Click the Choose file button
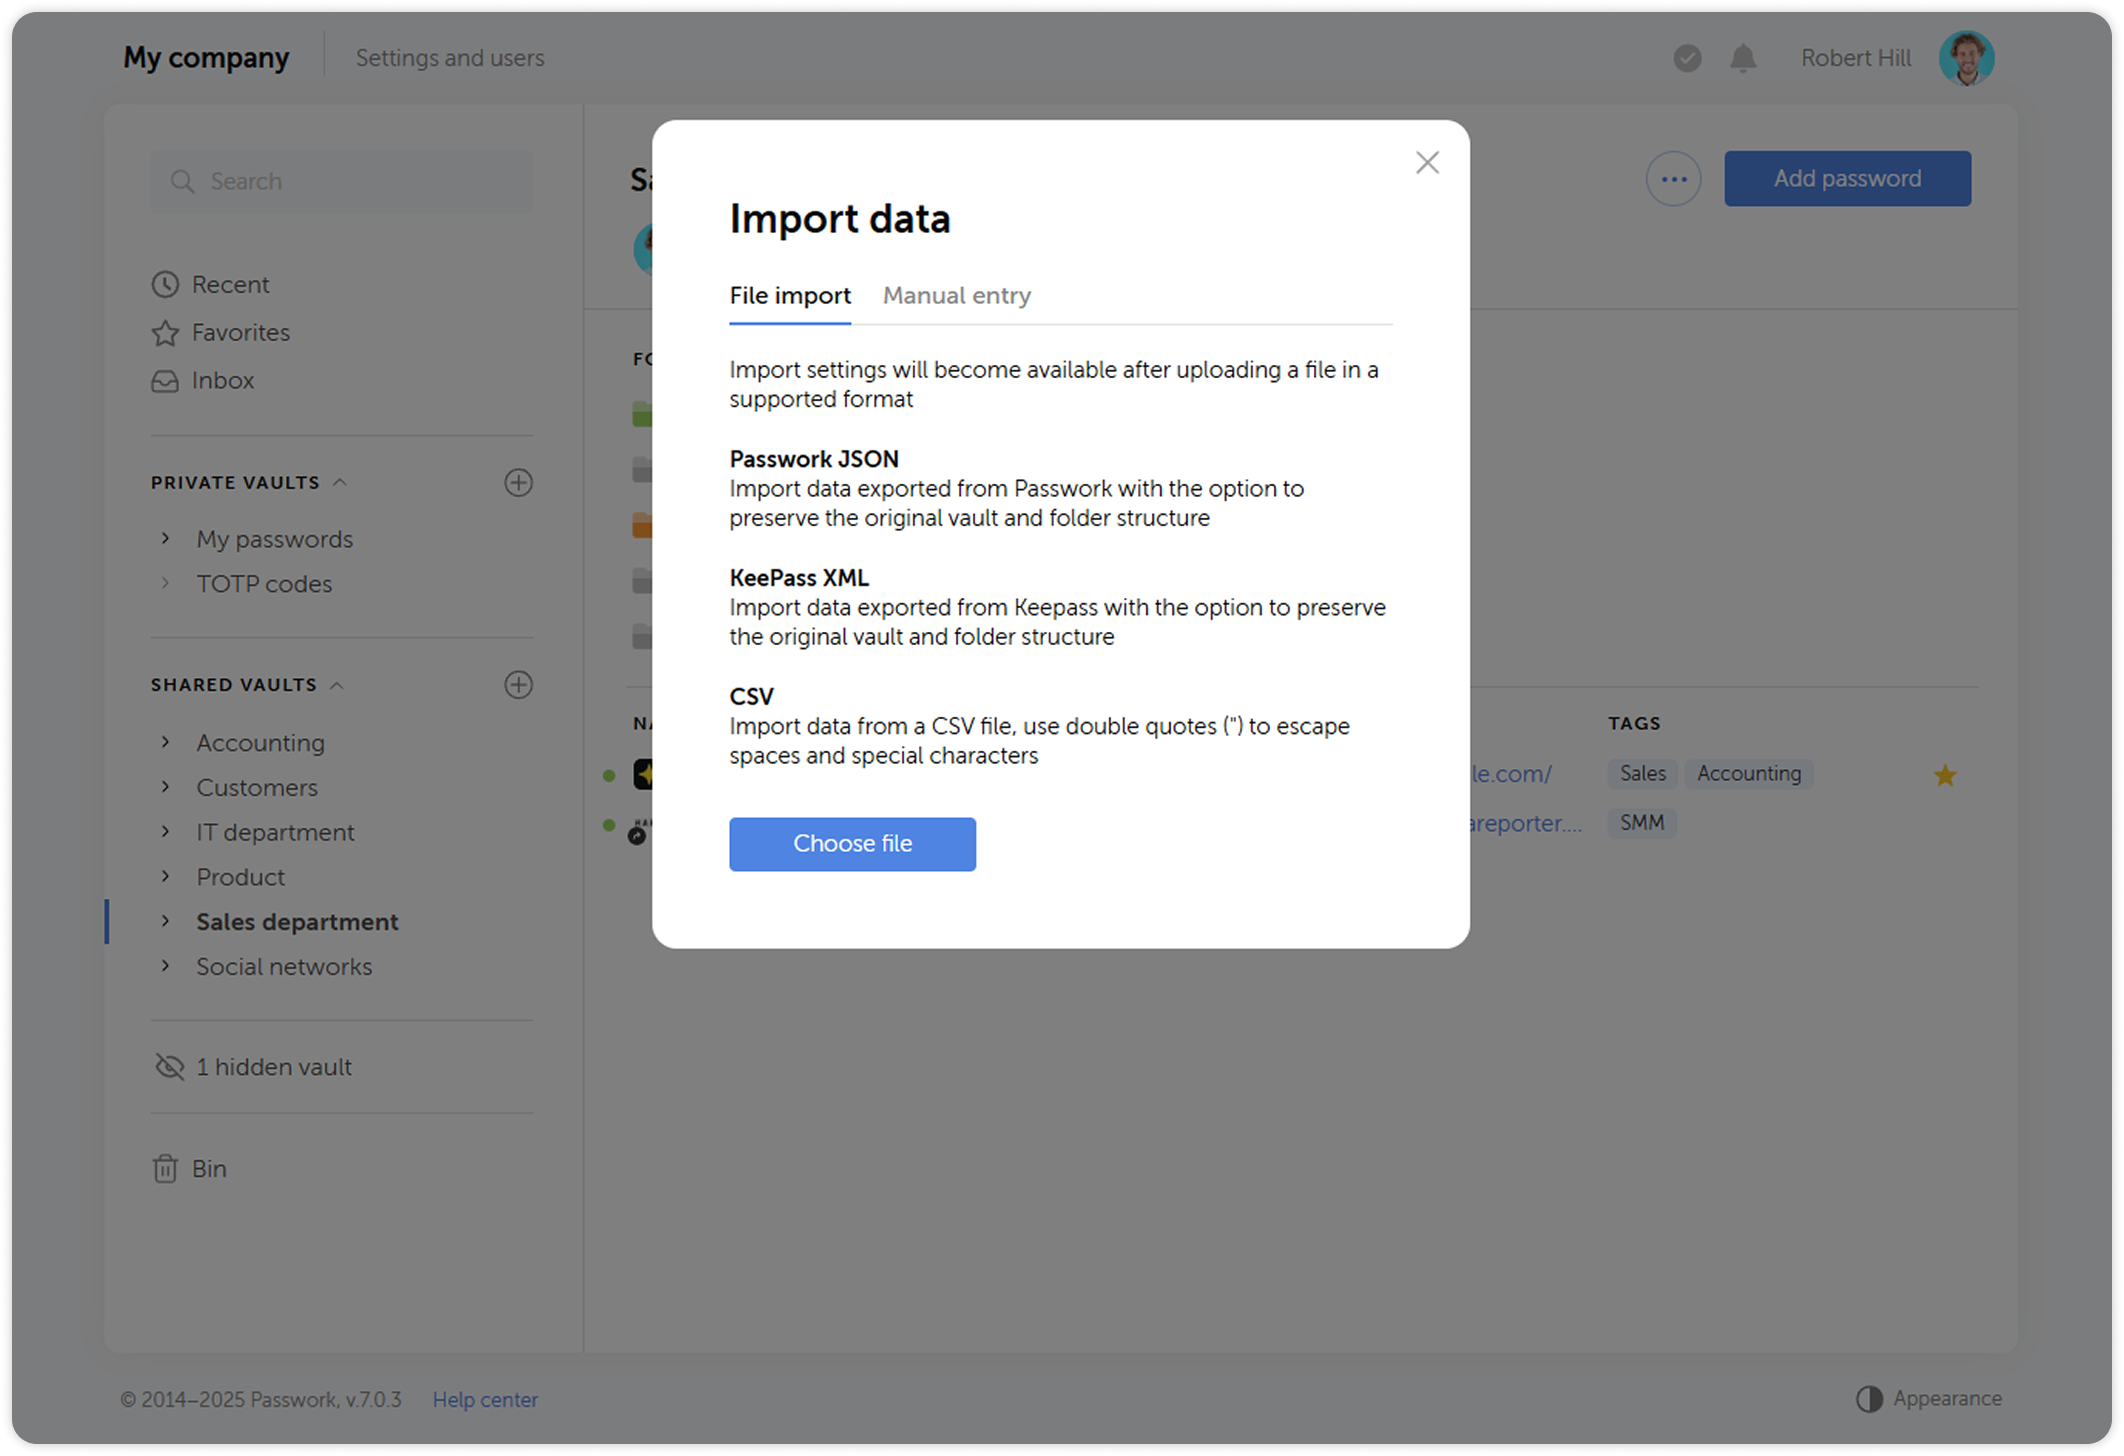 [x=852, y=843]
